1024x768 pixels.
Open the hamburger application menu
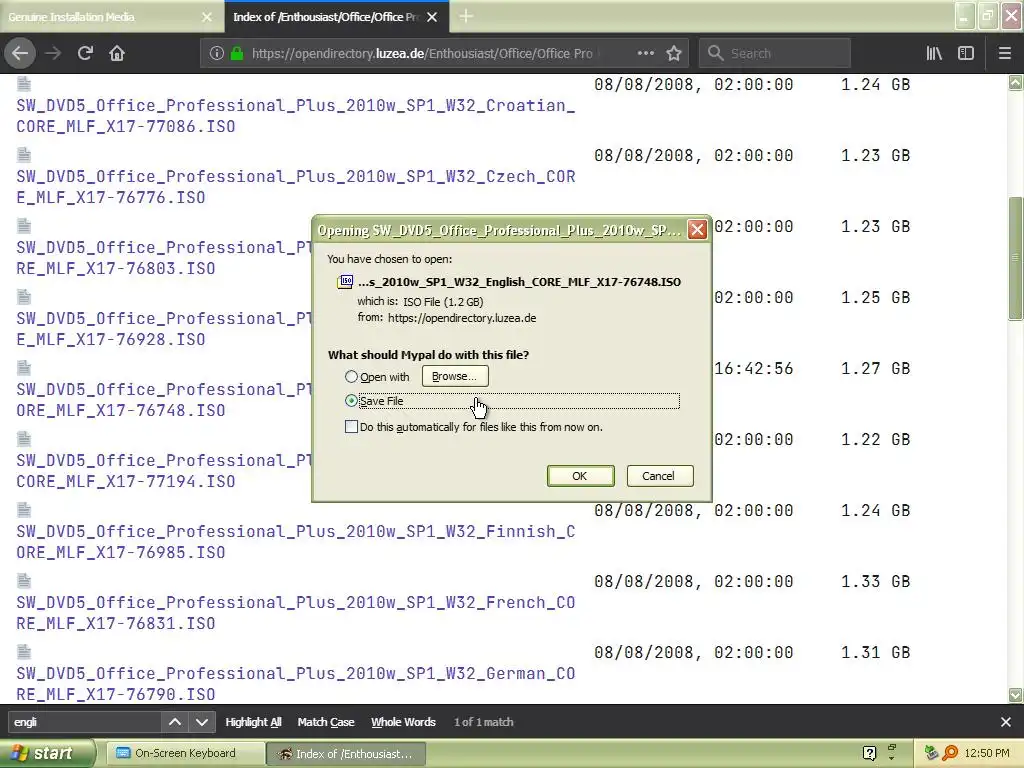(x=1004, y=54)
